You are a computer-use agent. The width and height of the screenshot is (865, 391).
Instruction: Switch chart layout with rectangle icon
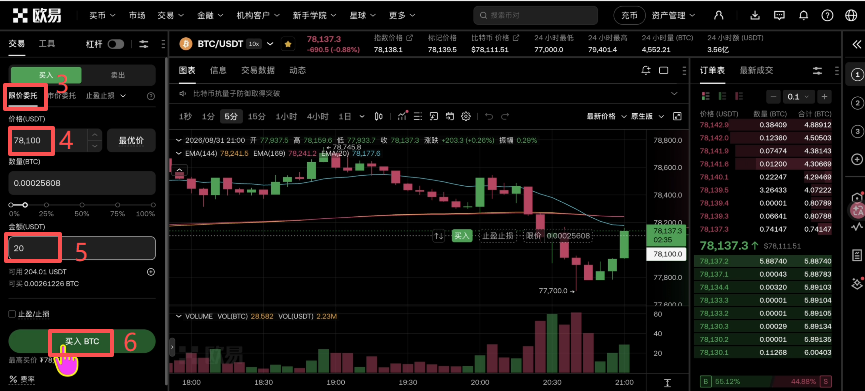tap(664, 70)
